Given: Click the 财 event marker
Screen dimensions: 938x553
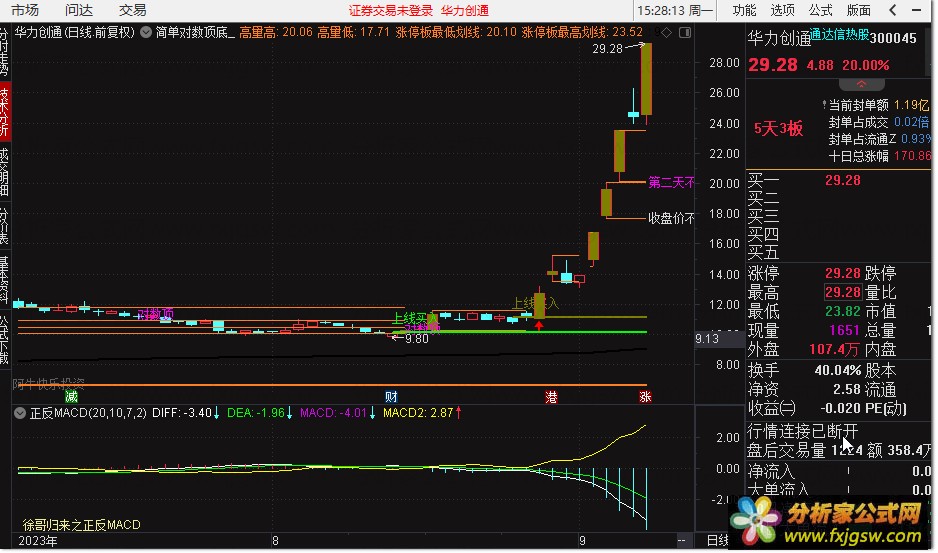Looking at the screenshot, I should (x=391, y=396).
